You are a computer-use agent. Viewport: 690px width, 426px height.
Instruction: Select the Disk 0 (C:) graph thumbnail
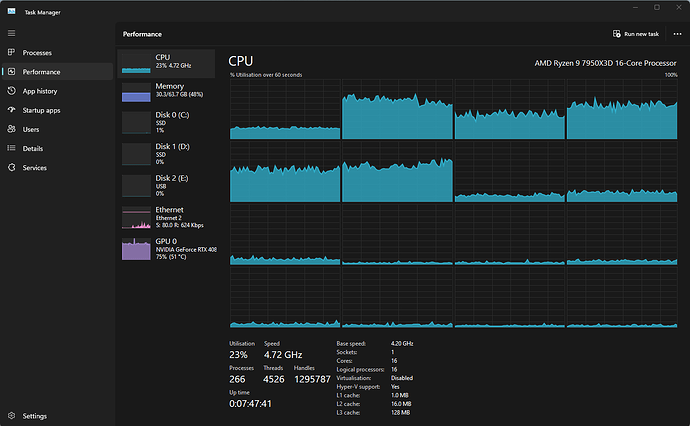point(136,122)
